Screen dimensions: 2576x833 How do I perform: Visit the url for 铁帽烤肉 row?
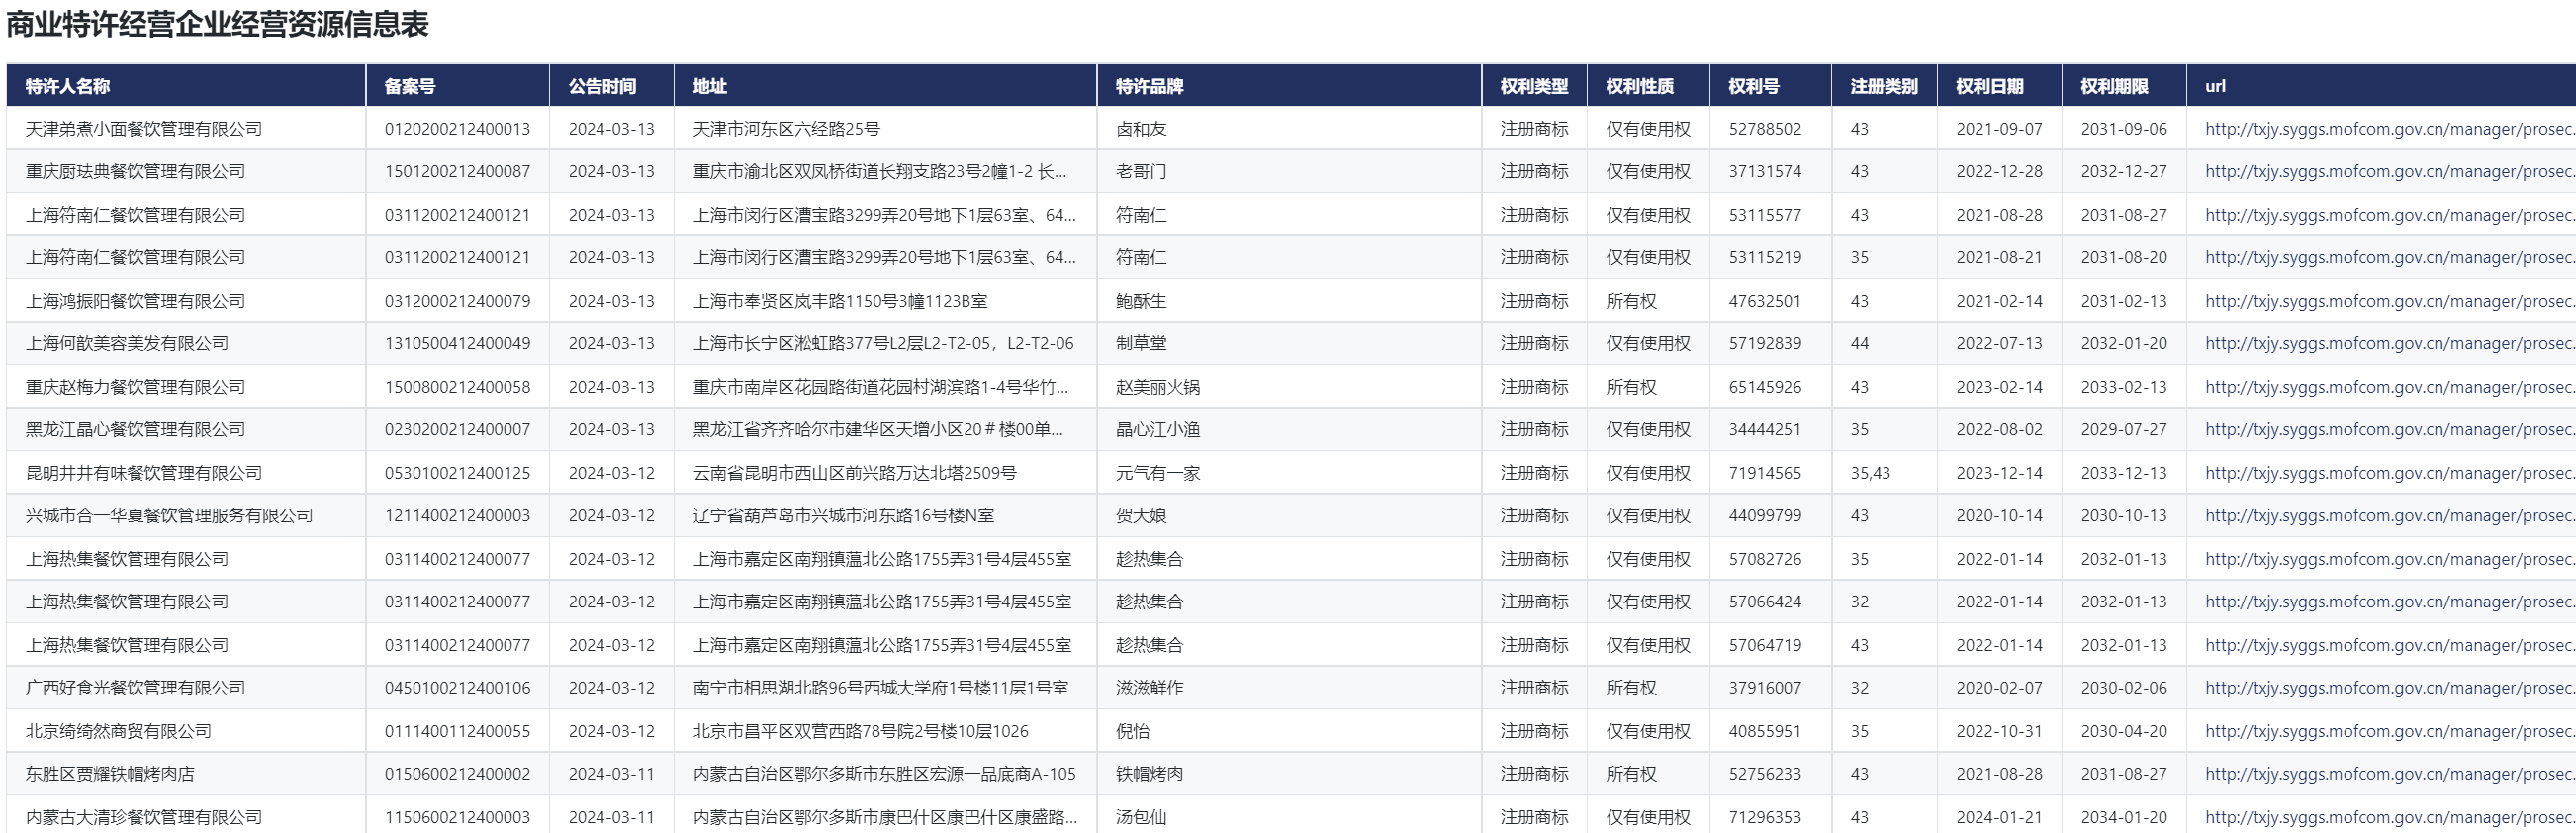pyautogui.click(x=2390, y=774)
